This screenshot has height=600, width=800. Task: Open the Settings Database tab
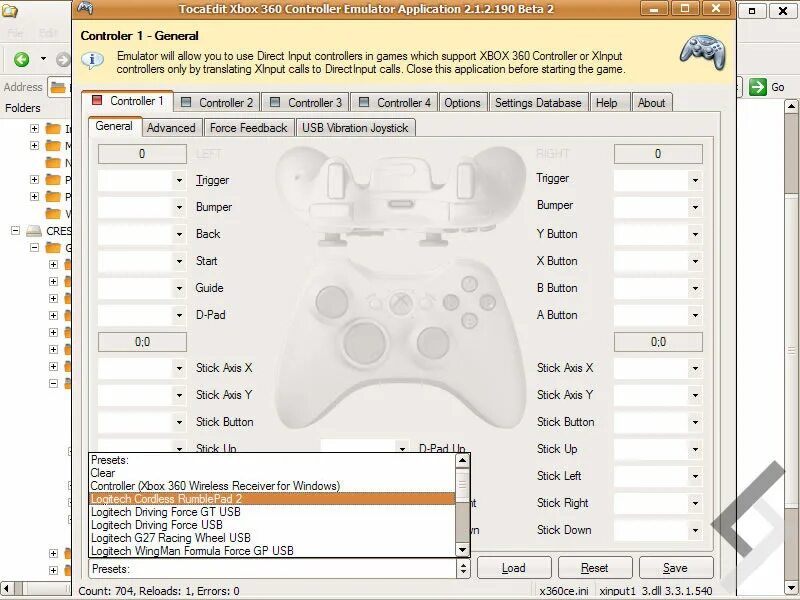(x=538, y=103)
